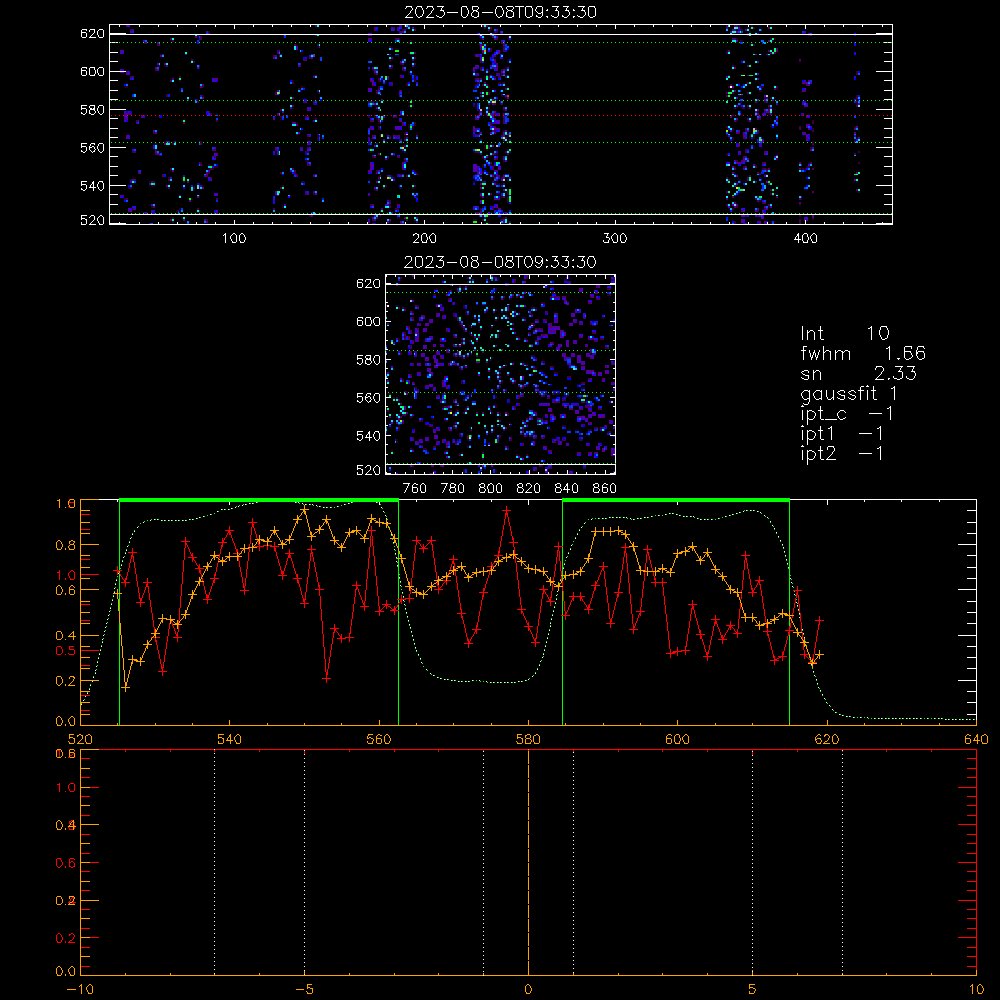Click x-axis tick 860 of middle image

coord(605,489)
